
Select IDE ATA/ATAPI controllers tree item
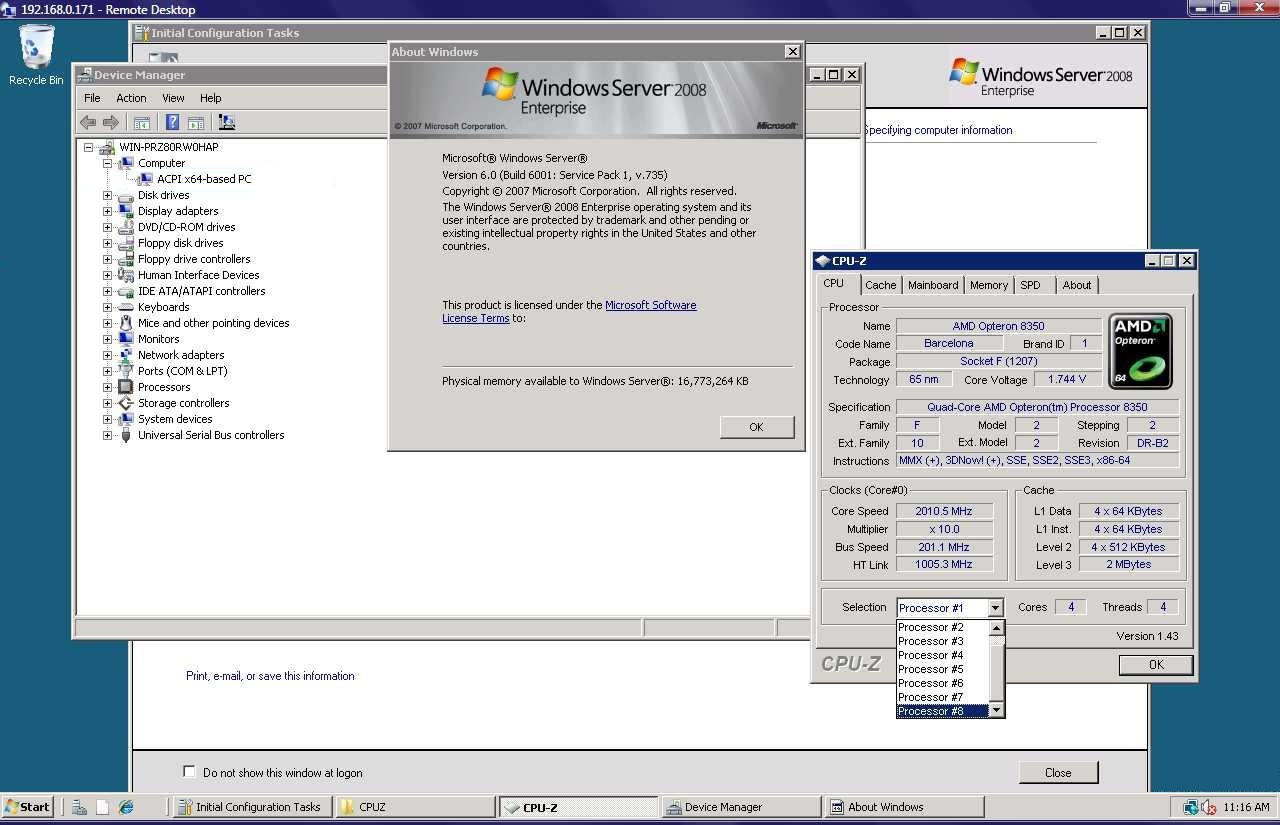tap(202, 291)
